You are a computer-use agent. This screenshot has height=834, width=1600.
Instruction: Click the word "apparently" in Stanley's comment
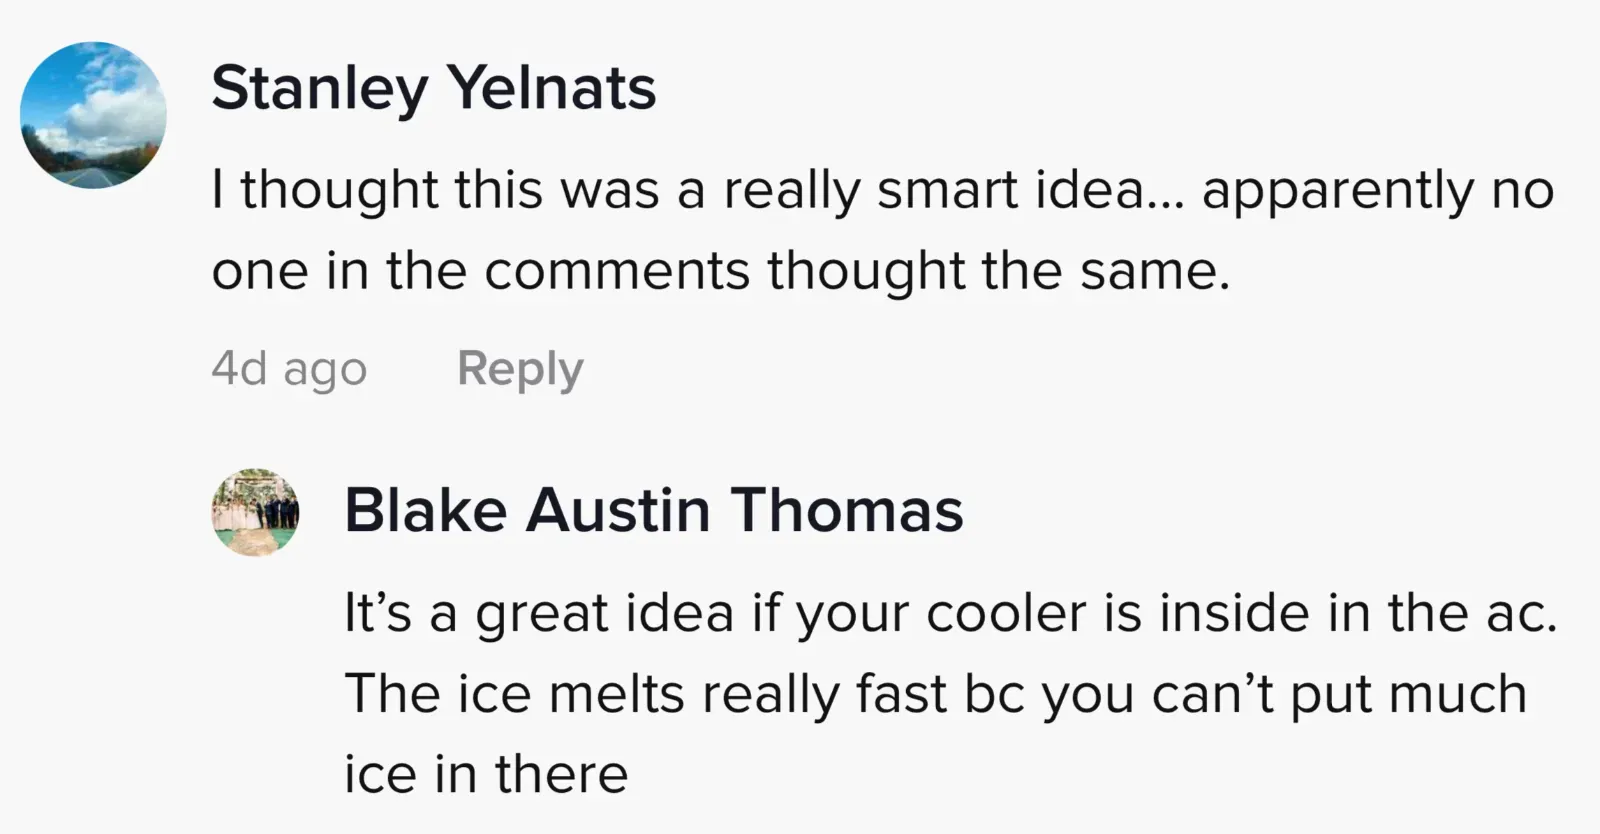click(1337, 190)
